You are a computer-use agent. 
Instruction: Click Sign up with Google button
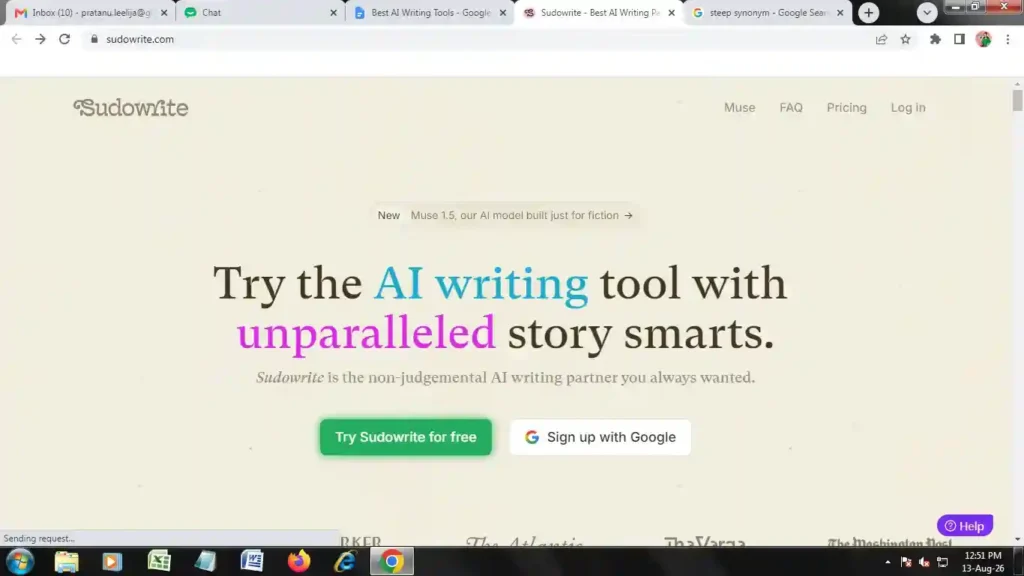coord(600,437)
